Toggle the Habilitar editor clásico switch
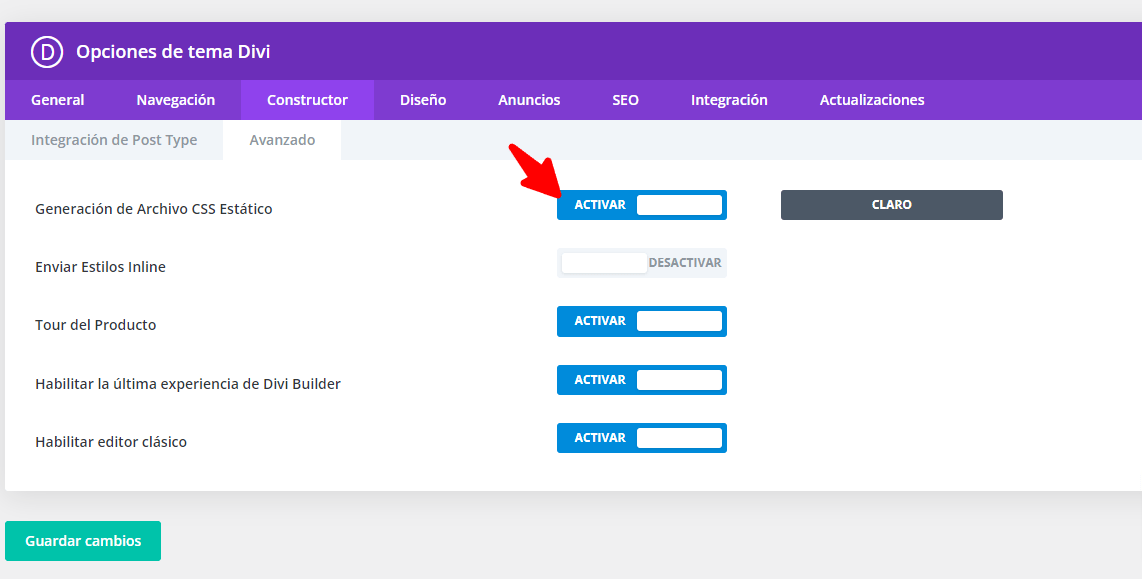This screenshot has height=579, width=1142. [x=642, y=438]
